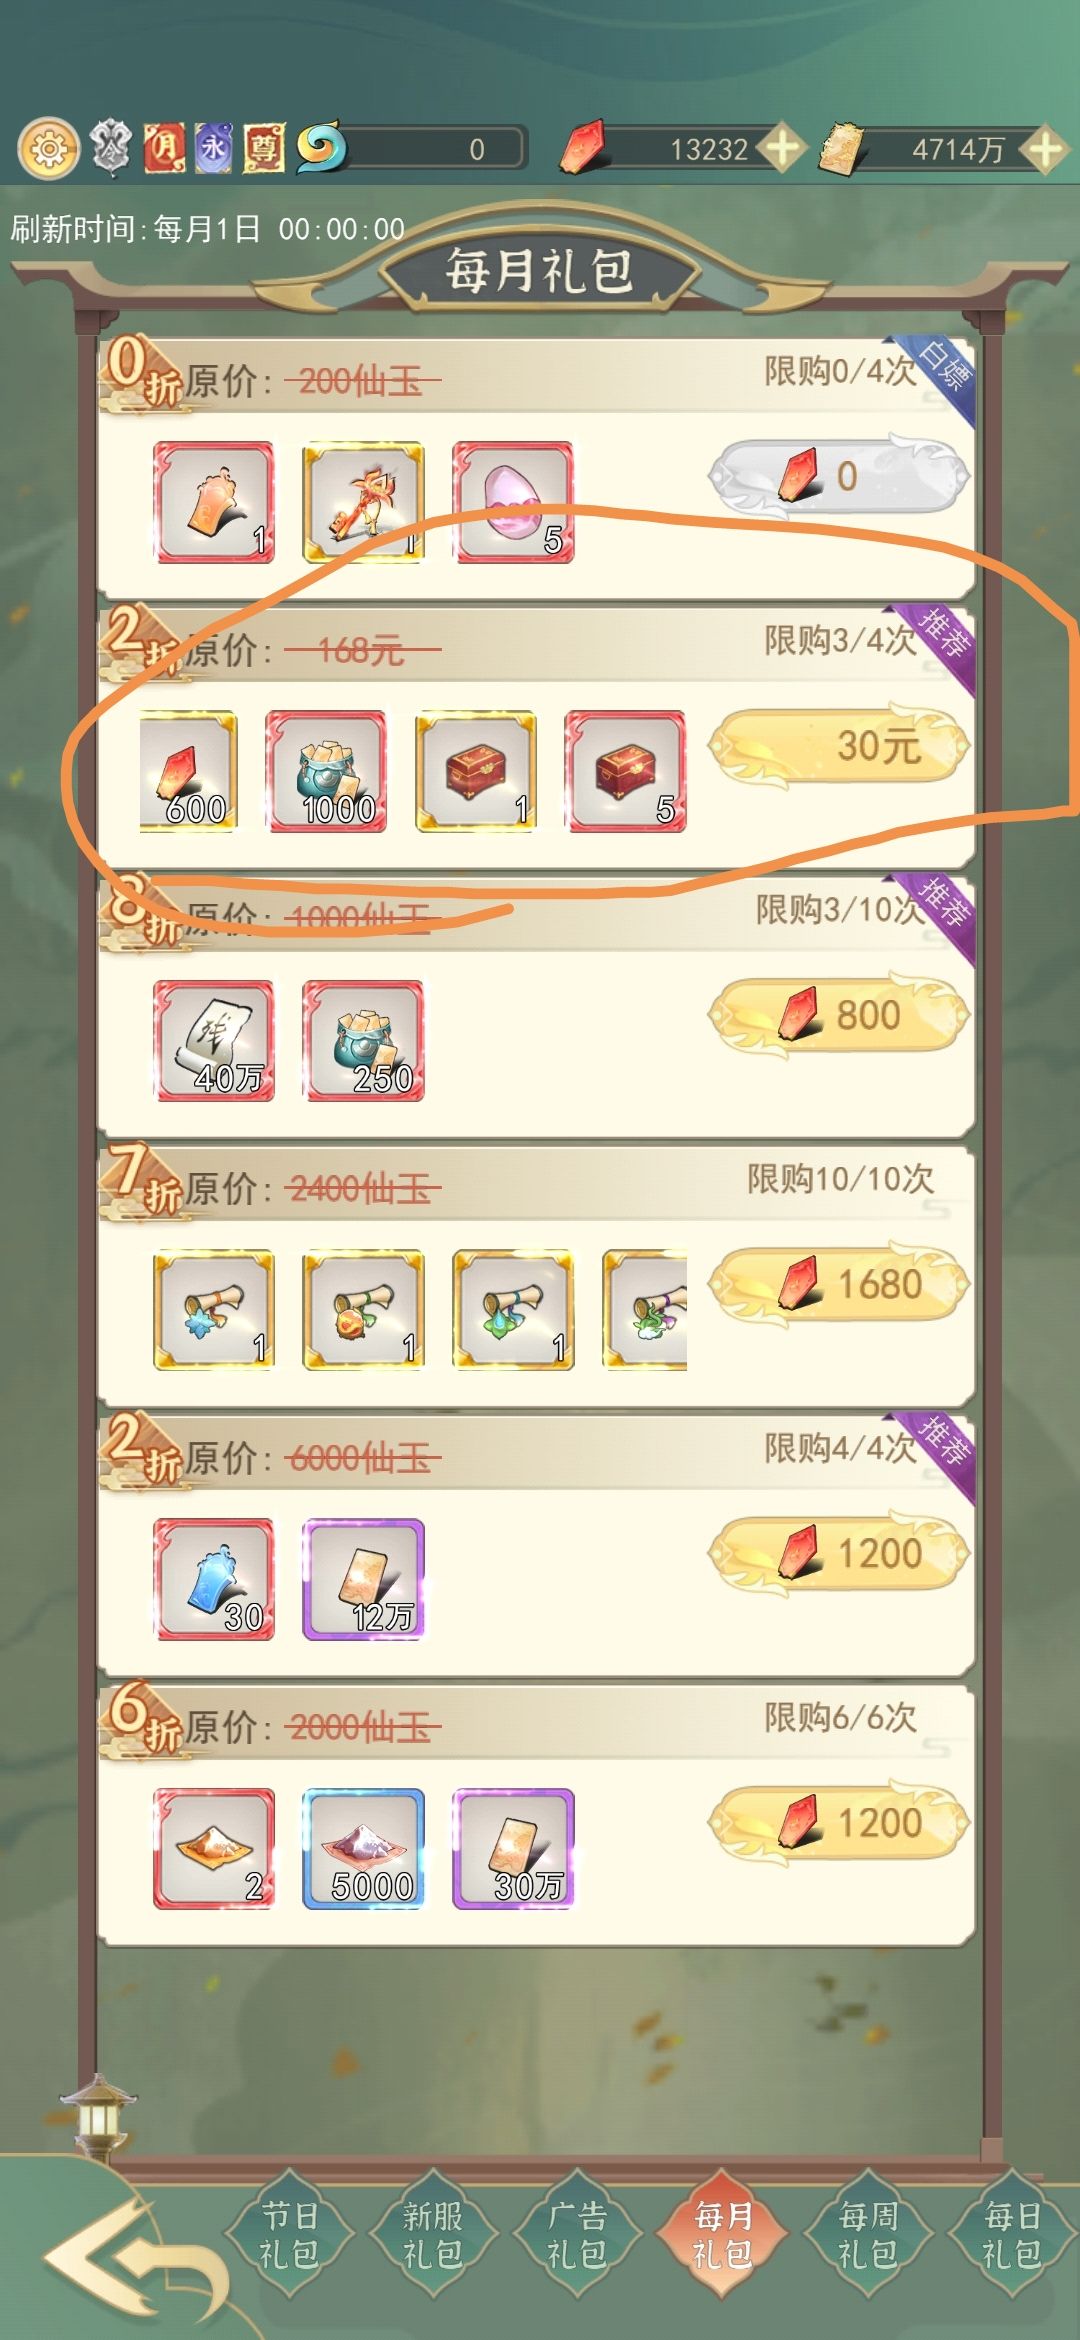Switch to the 每日礼包 tab

[1011, 2235]
